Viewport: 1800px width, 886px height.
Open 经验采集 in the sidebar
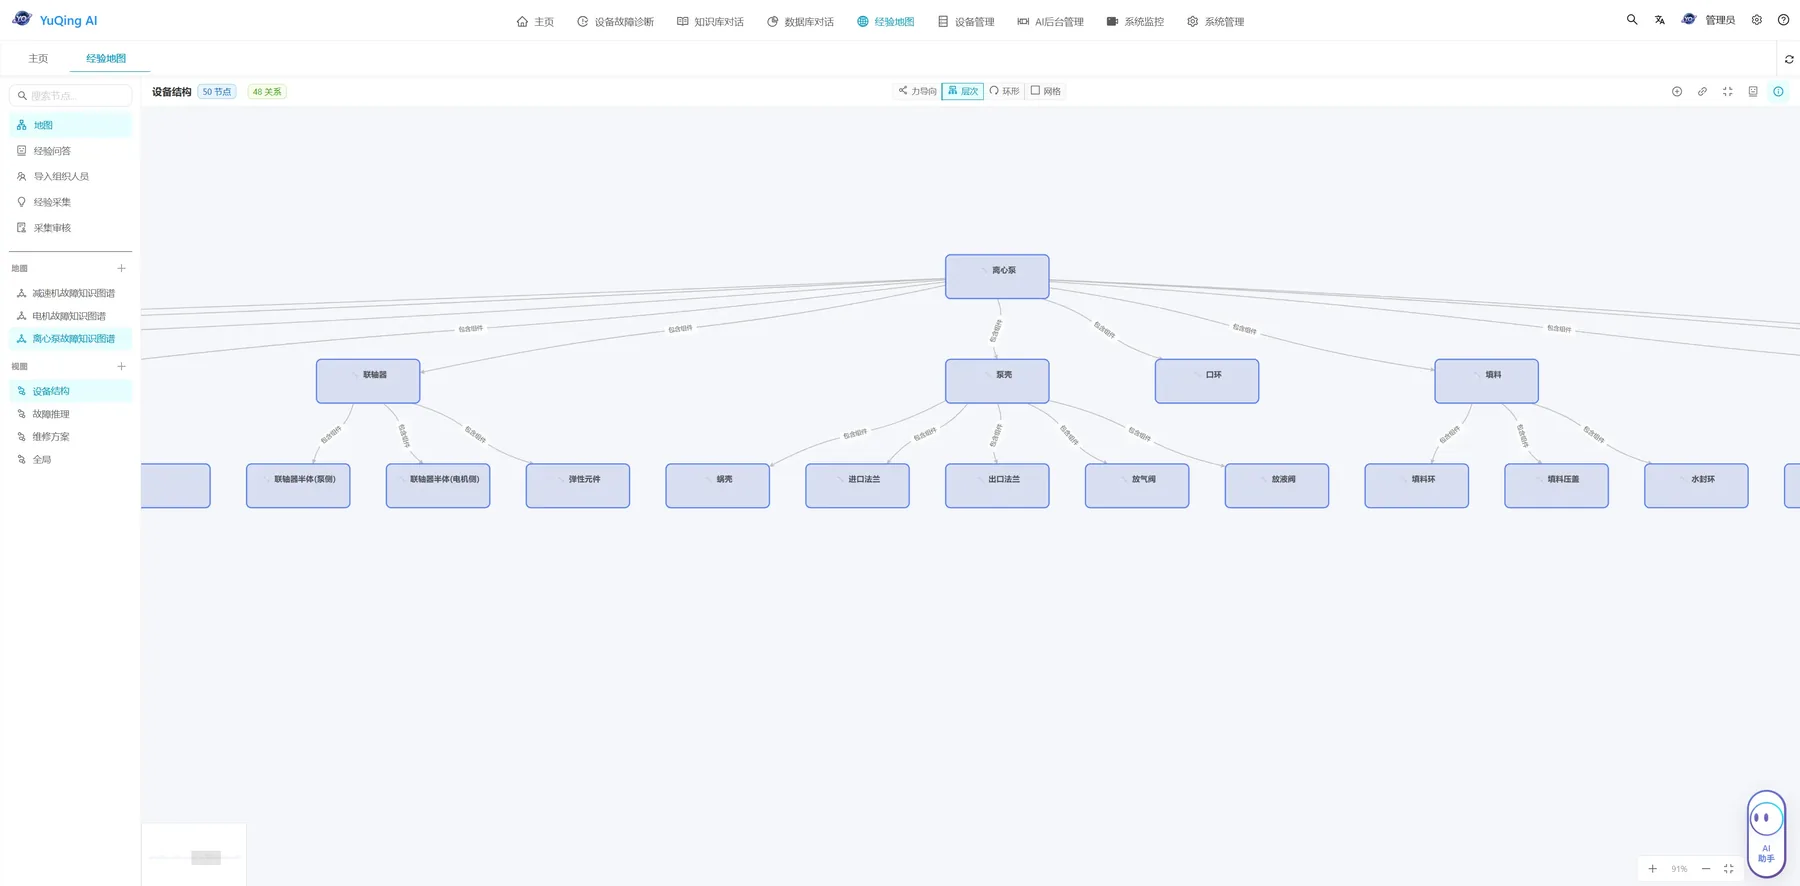(x=70, y=202)
